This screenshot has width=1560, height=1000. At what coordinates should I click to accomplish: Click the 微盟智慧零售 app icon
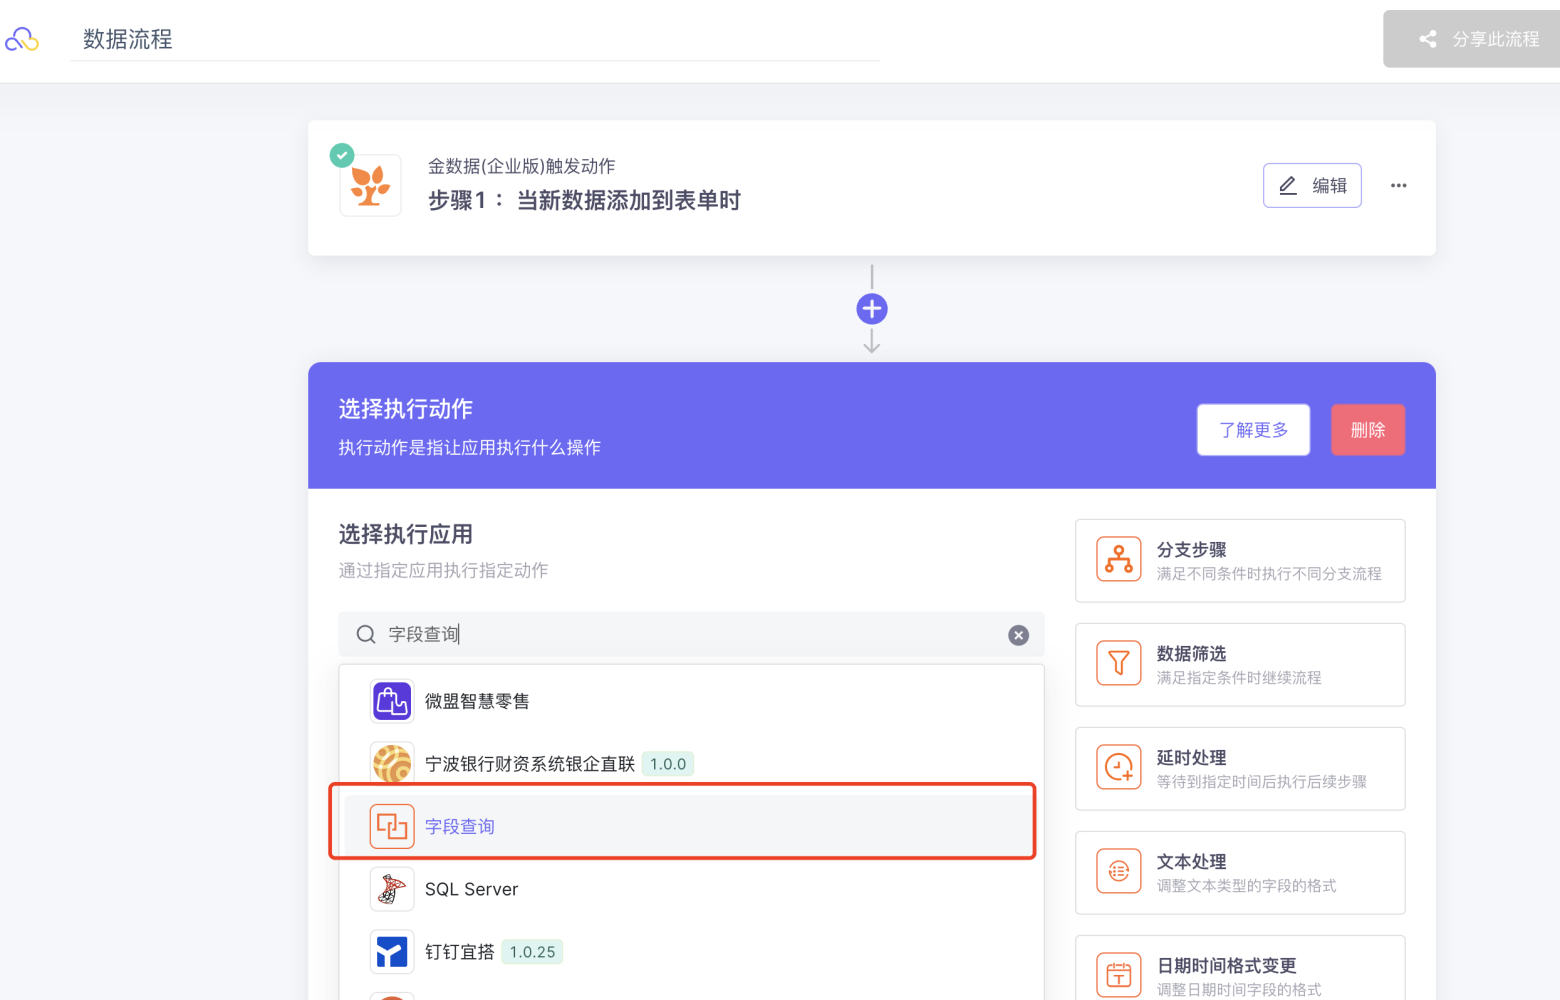(x=392, y=701)
